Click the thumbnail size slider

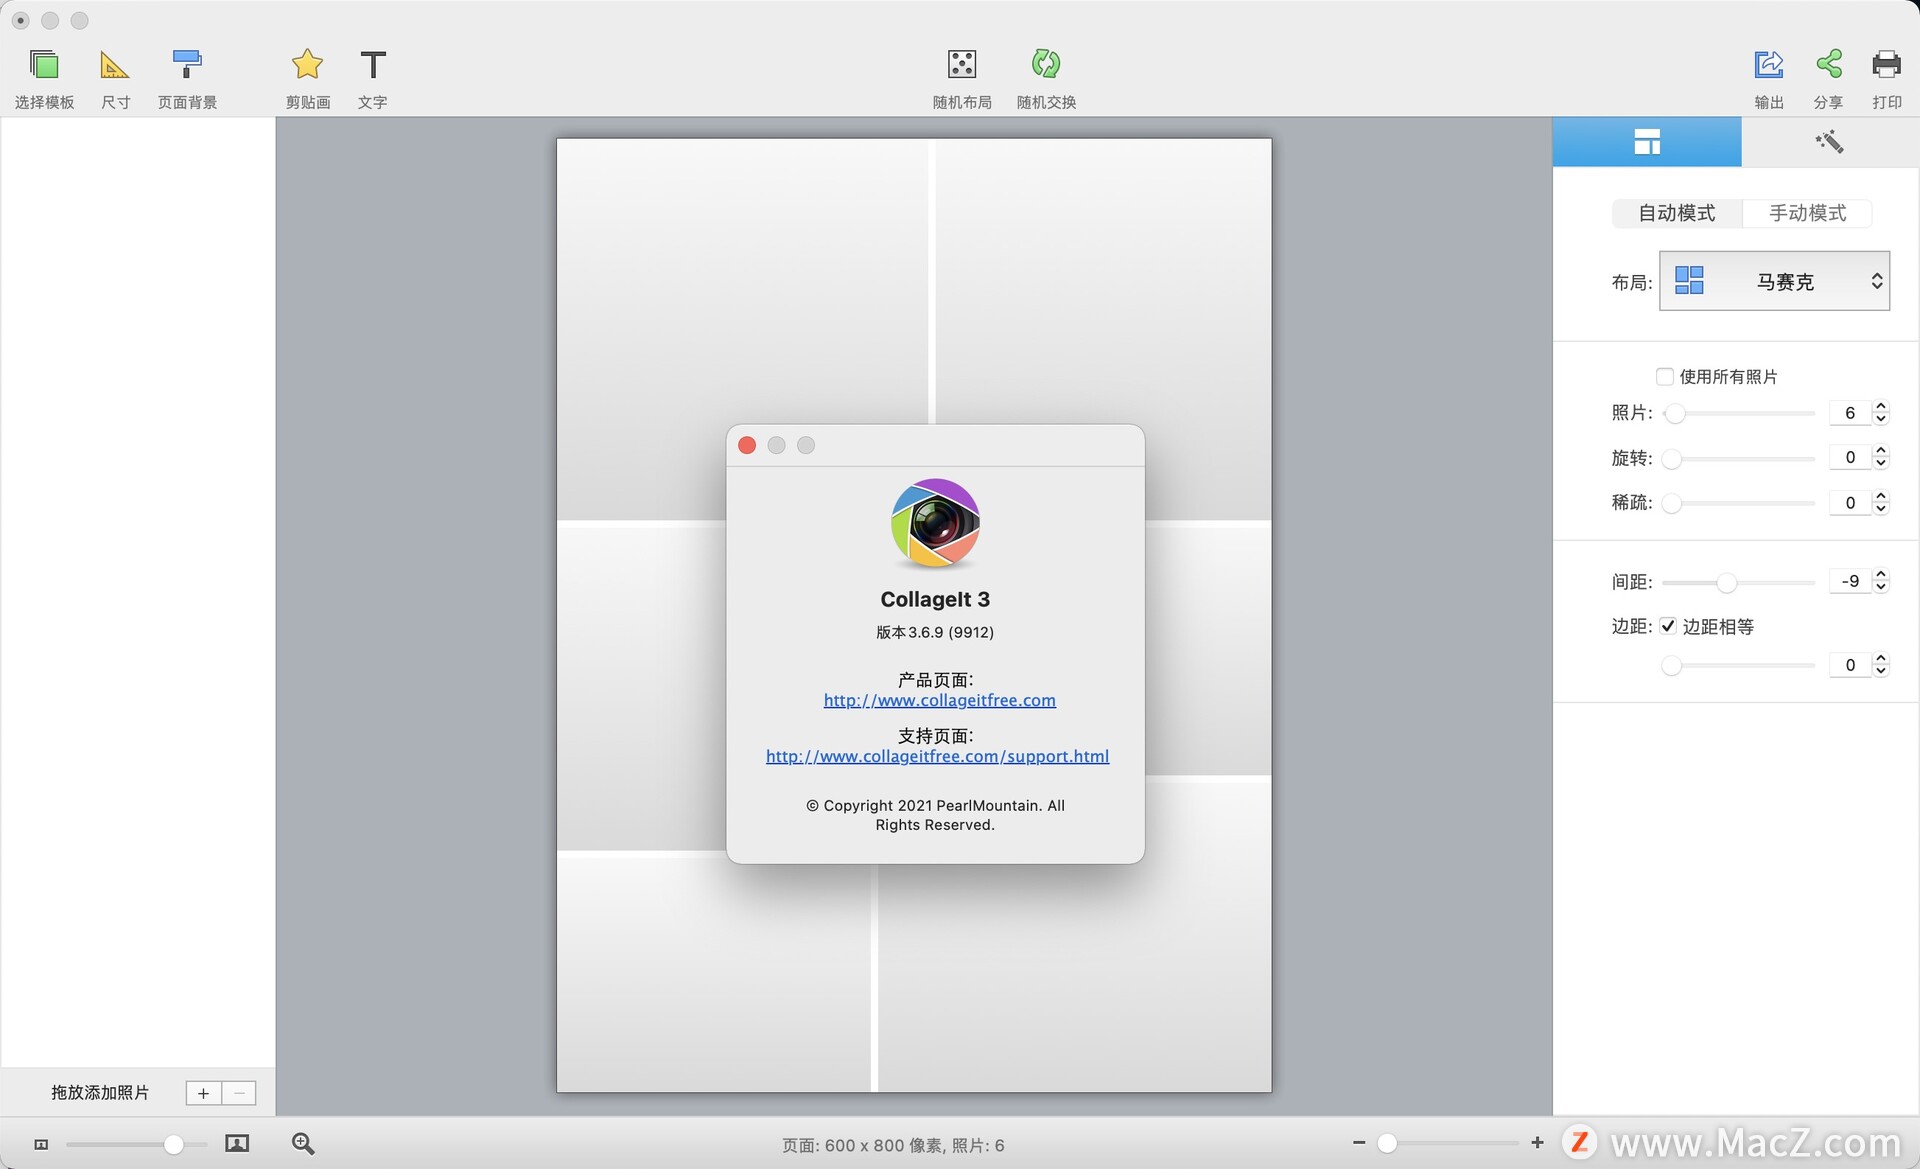(x=136, y=1144)
